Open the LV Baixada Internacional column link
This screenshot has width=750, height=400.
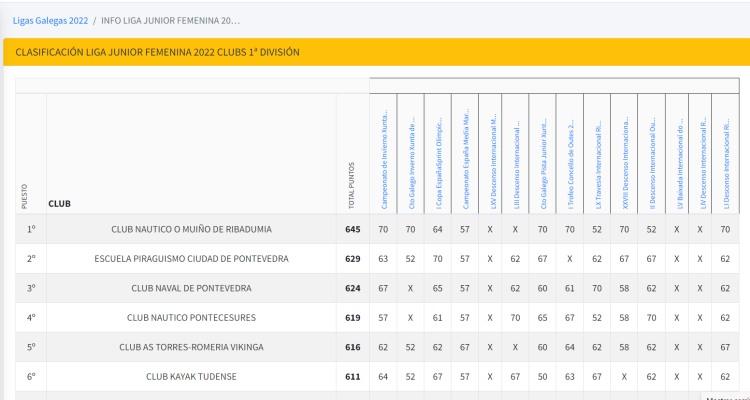pos(680,161)
